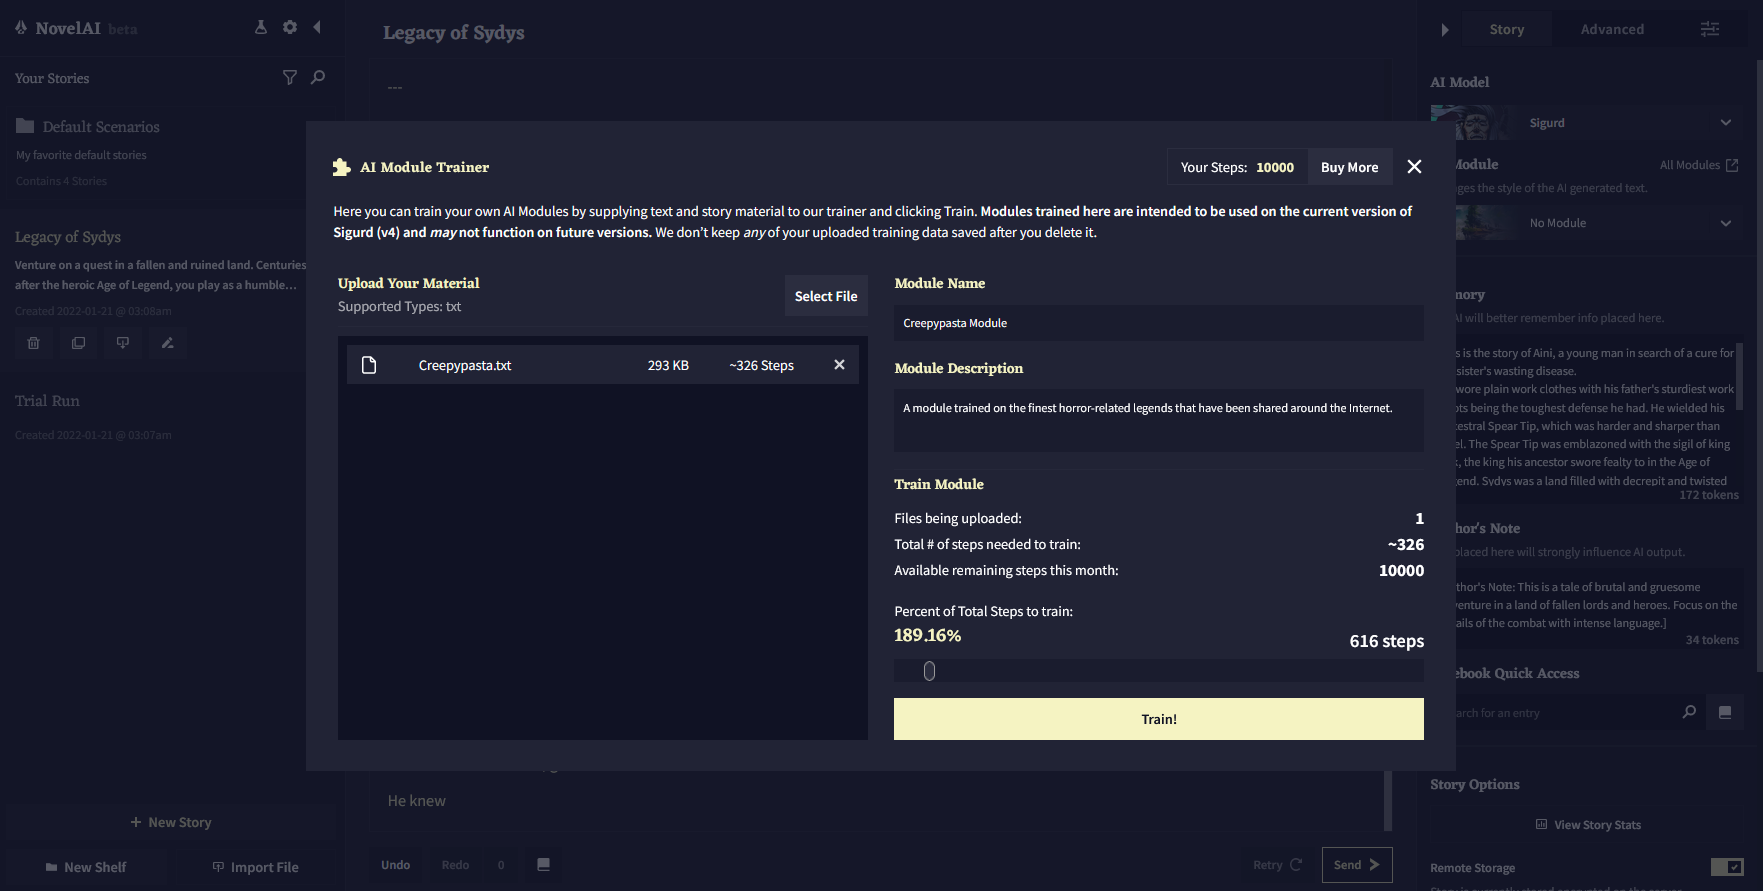
Task: Click the lorebook search magnifier icon
Action: coord(1689,712)
